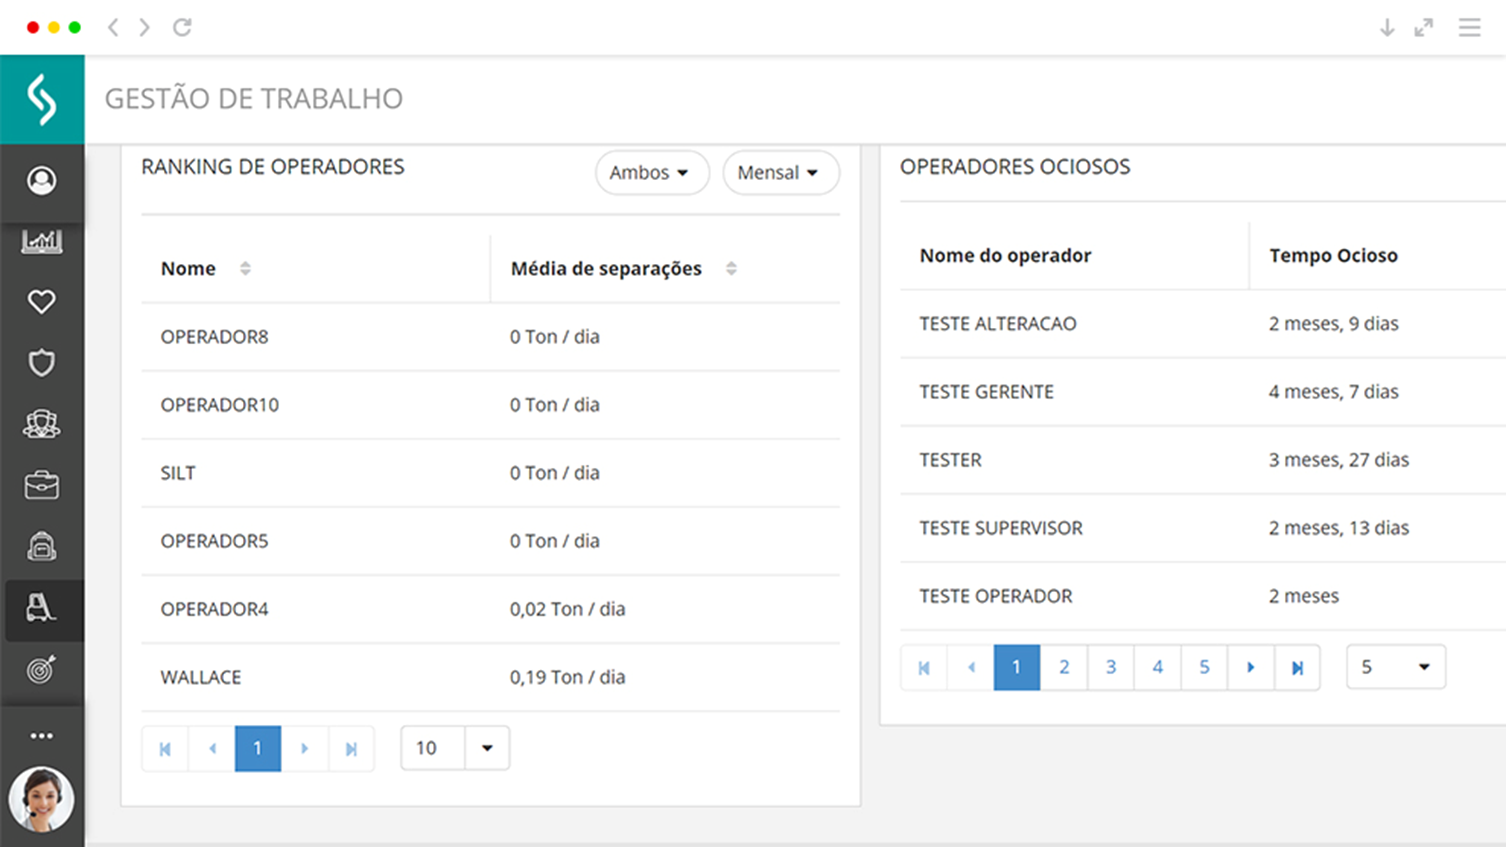
Task: Click the Nome do operador header
Action: pos(1005,255)
